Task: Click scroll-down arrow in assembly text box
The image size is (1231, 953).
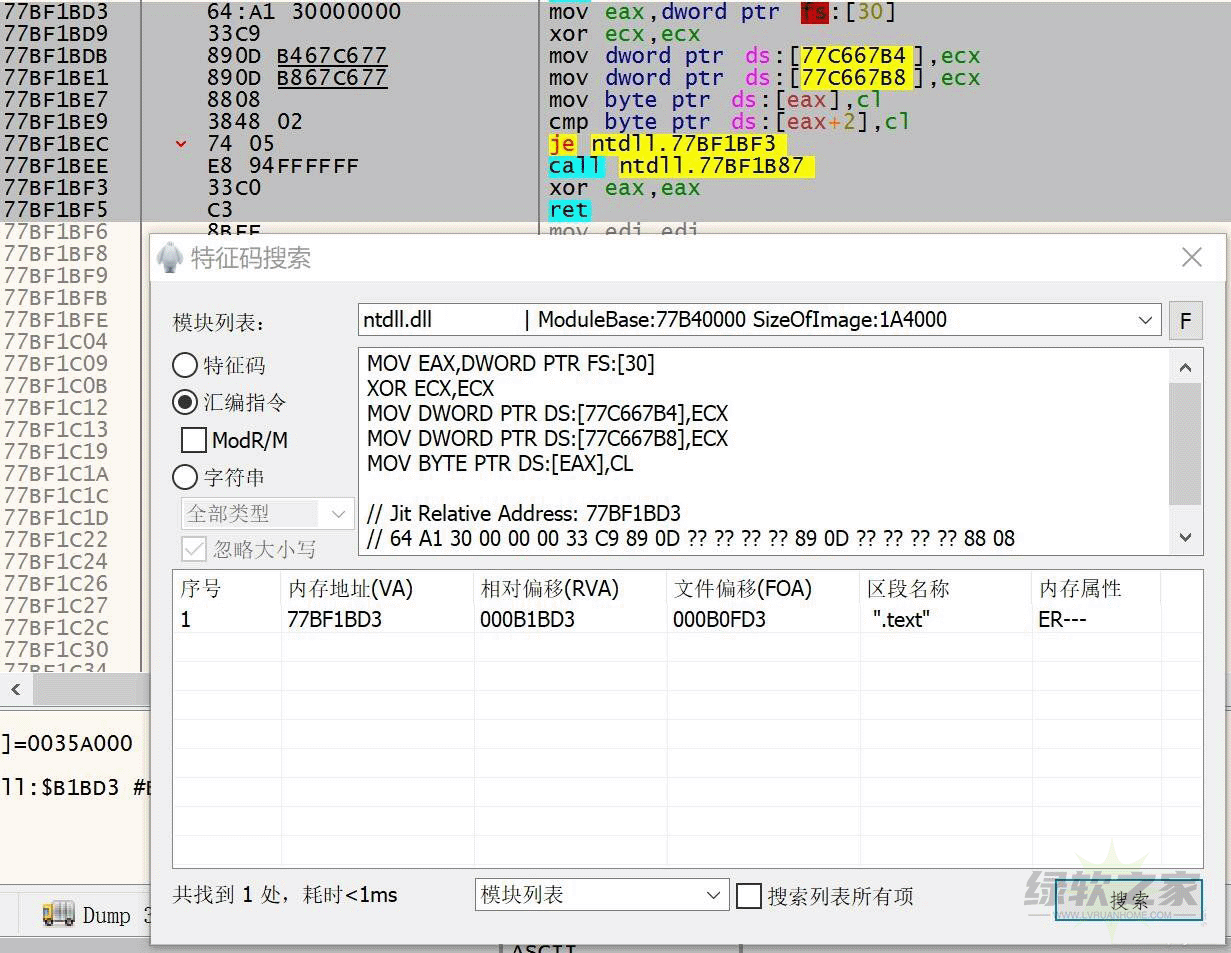Action: tap(1185, 538)
